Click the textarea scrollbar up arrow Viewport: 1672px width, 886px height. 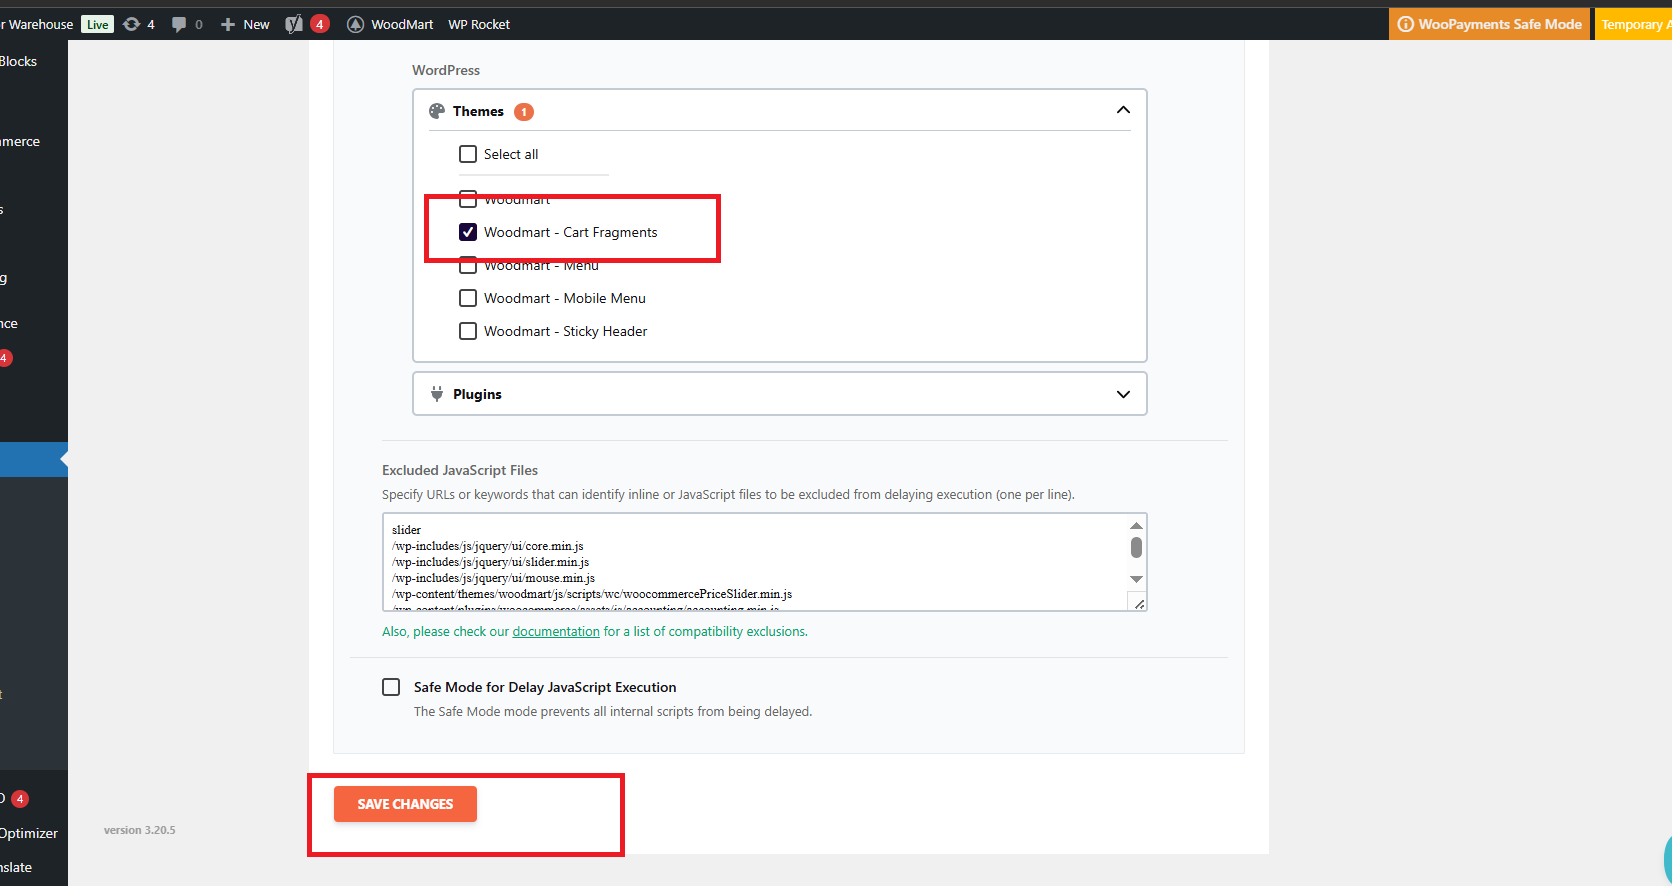(x=1136, y=525)
